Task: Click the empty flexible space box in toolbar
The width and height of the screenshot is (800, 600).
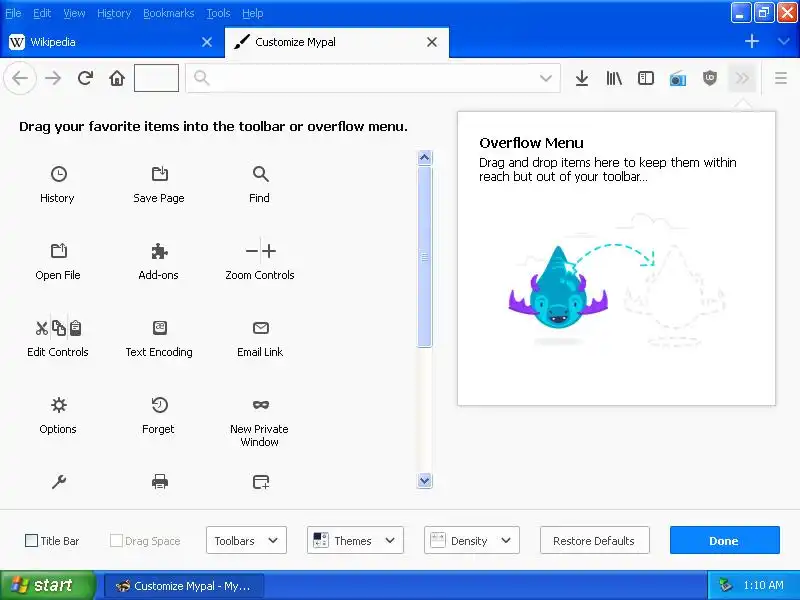Action: pyautogui.click(x=156, y=78)
